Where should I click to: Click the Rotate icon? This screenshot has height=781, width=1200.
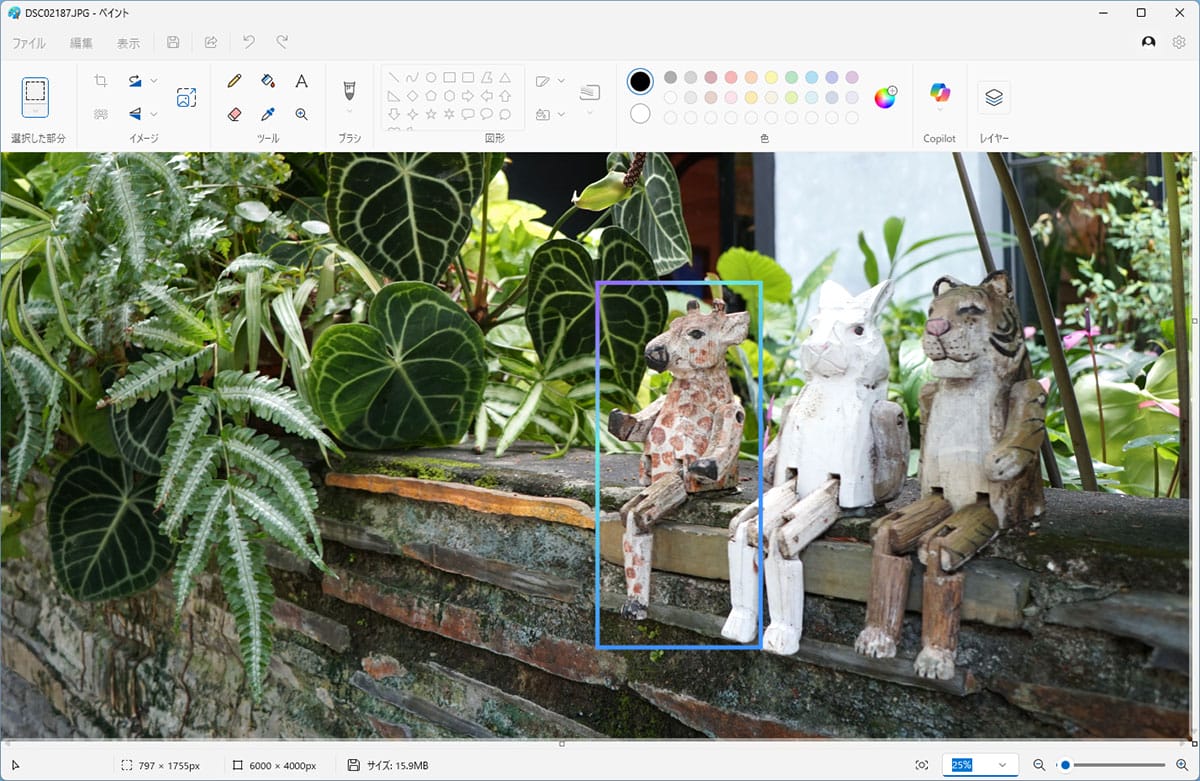coord(135,81)
